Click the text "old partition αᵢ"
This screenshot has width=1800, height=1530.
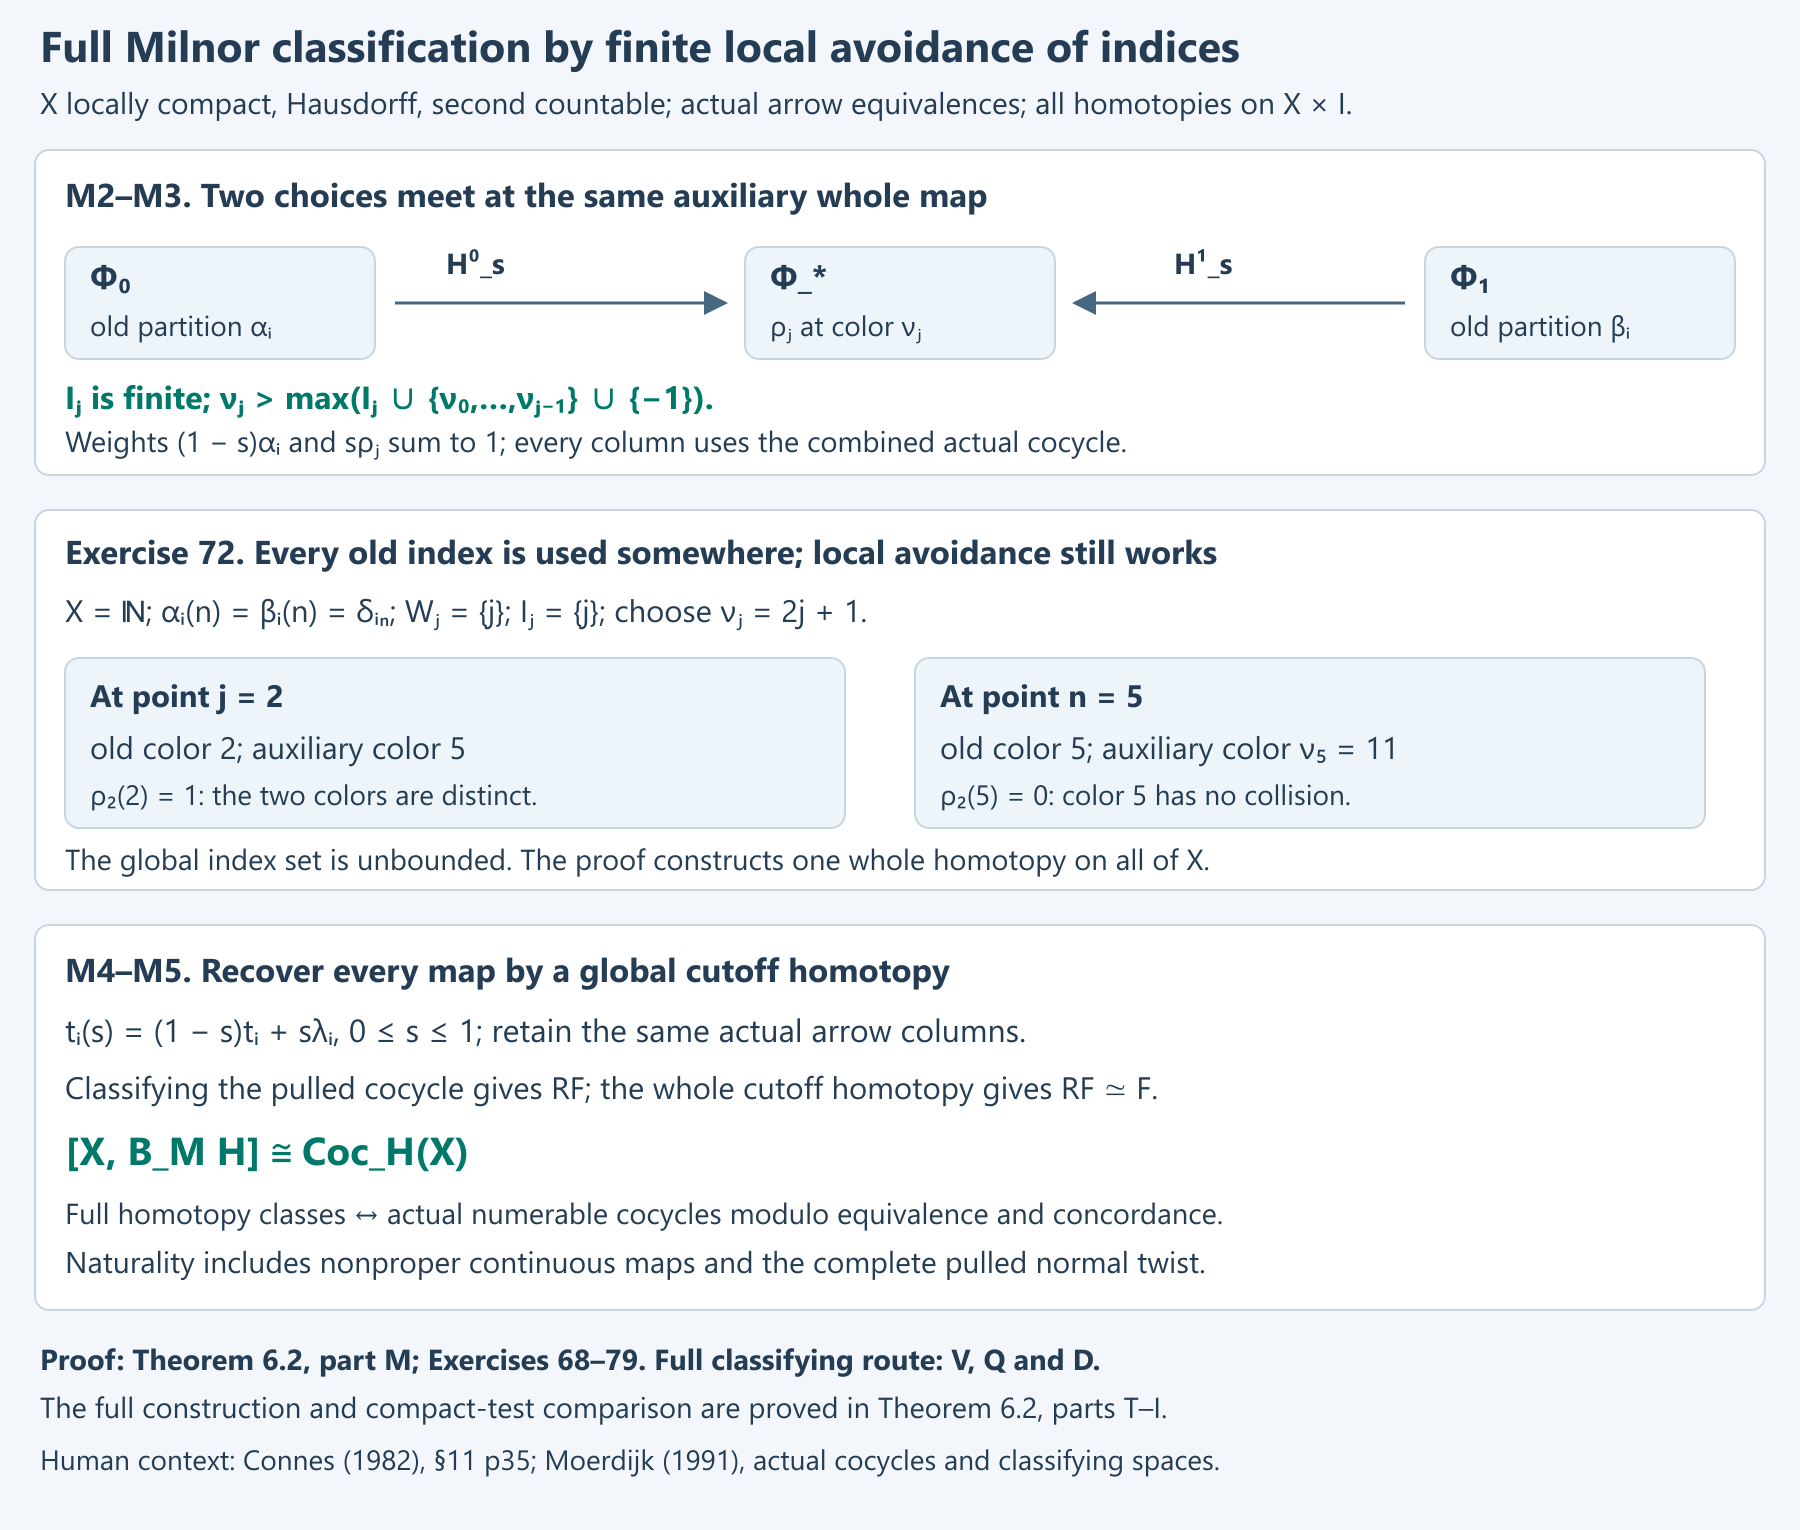(181, 327)
